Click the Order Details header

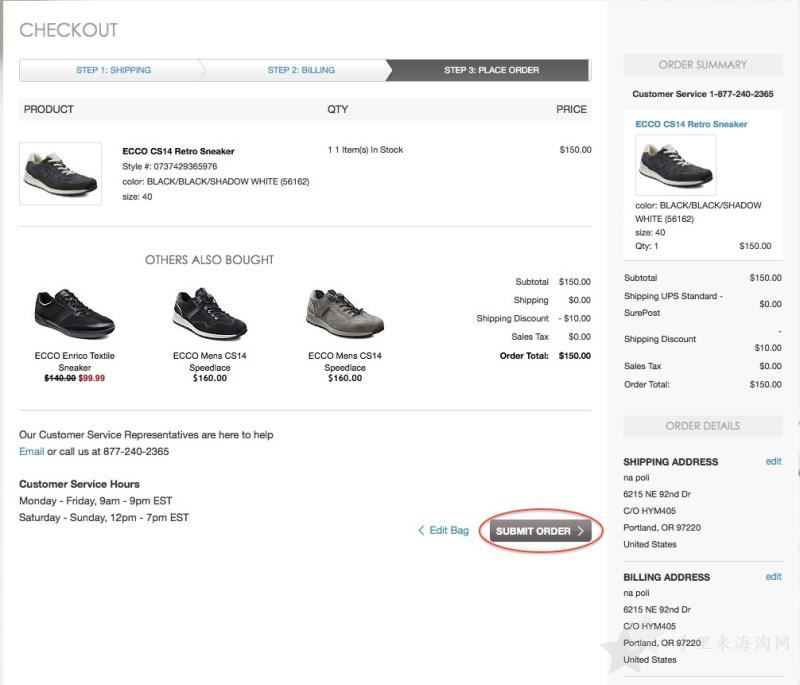click(703, 426)
